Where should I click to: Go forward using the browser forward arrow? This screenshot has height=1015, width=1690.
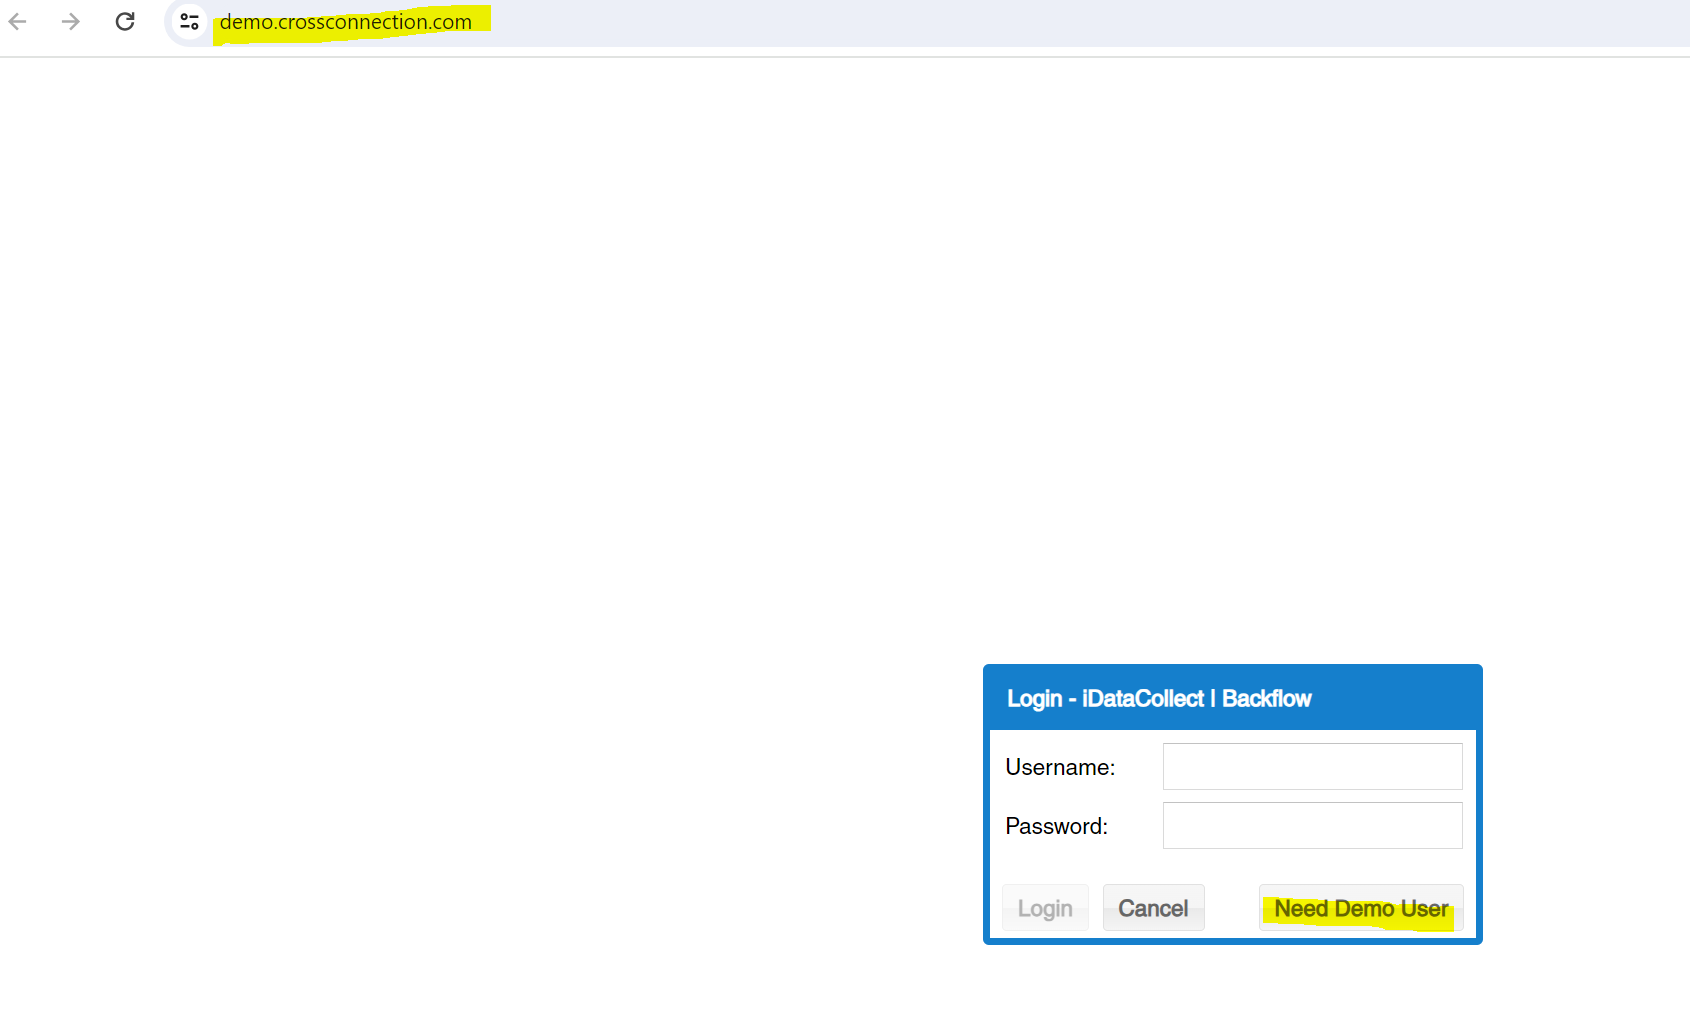tap(70, 21)
